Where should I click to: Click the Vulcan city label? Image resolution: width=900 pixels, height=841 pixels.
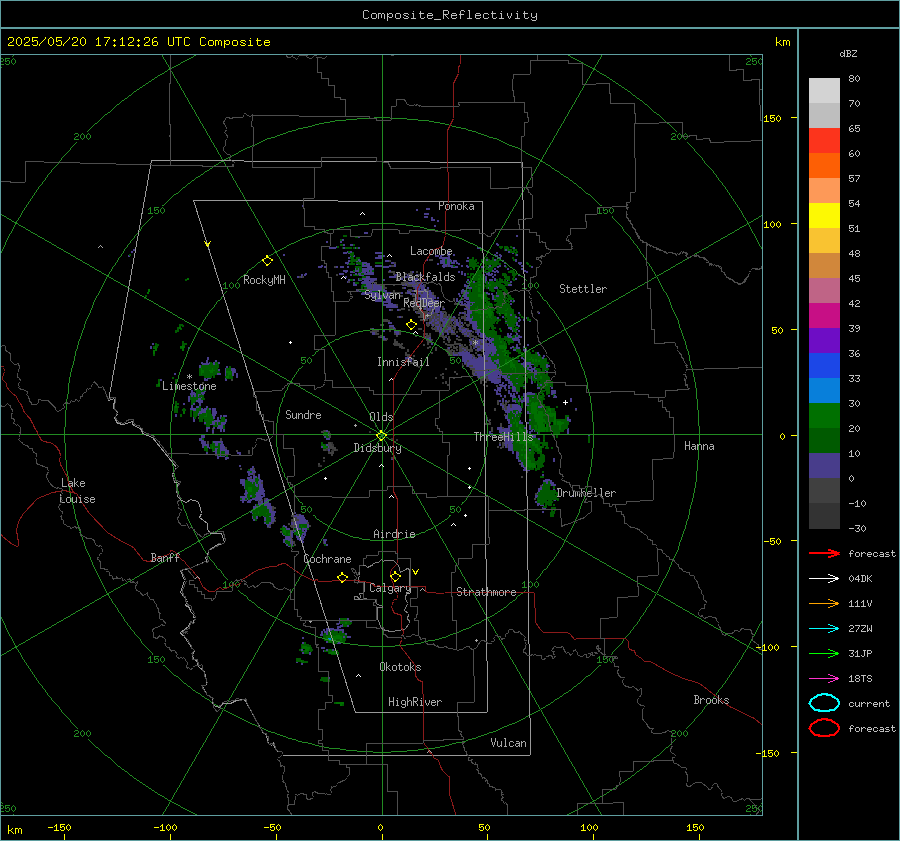click(x=508, y=743)
